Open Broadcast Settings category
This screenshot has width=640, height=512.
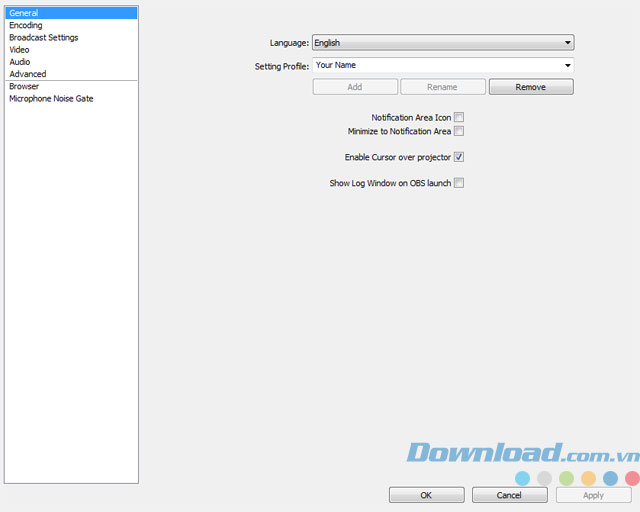pos(71,38)
